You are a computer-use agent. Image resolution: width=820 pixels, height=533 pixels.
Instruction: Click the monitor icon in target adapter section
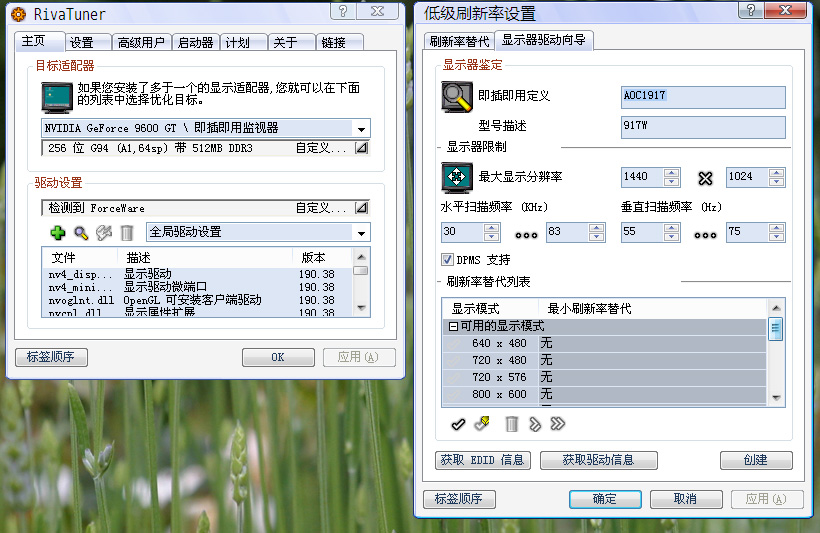[x=56, y=97]
